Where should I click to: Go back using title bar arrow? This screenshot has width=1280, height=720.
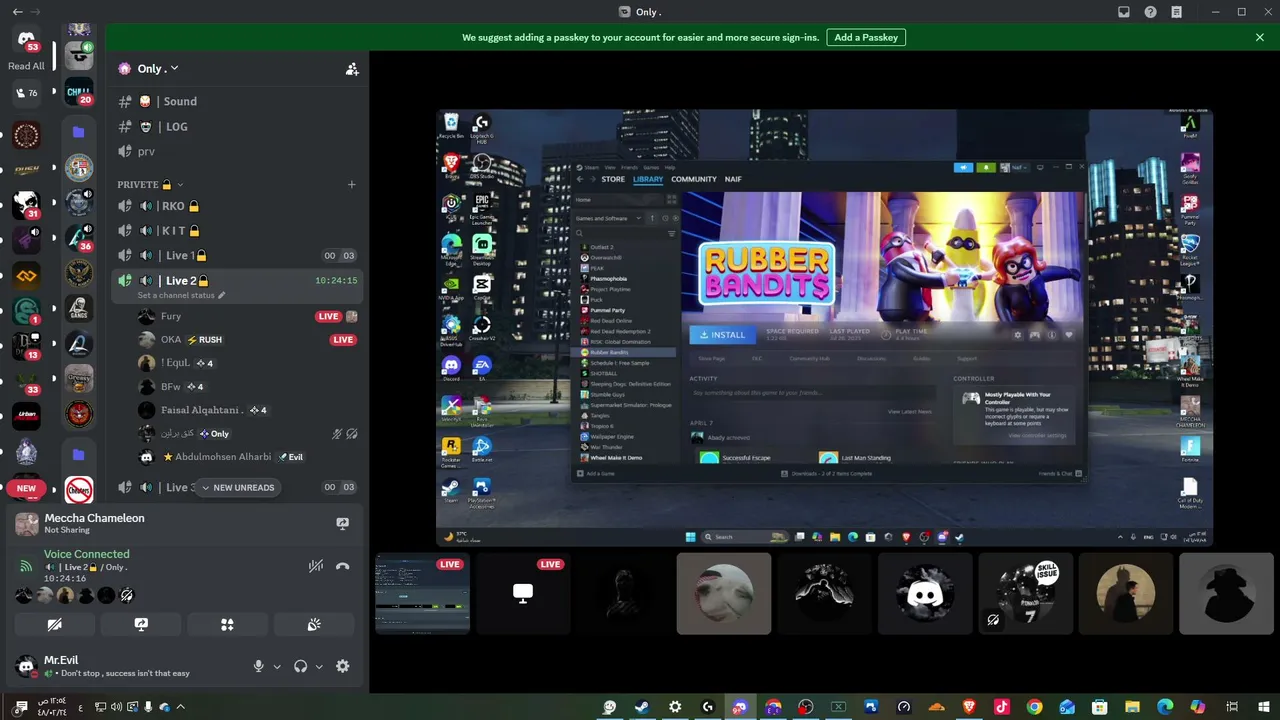coord(17,12)
